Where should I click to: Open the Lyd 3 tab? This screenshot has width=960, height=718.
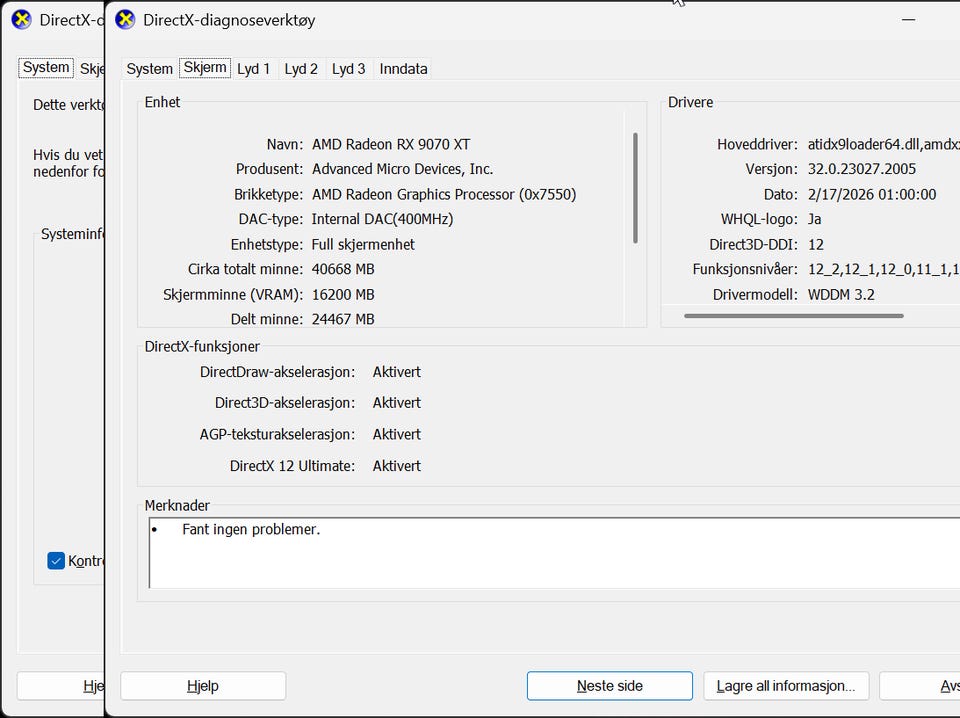coord(348,69)
